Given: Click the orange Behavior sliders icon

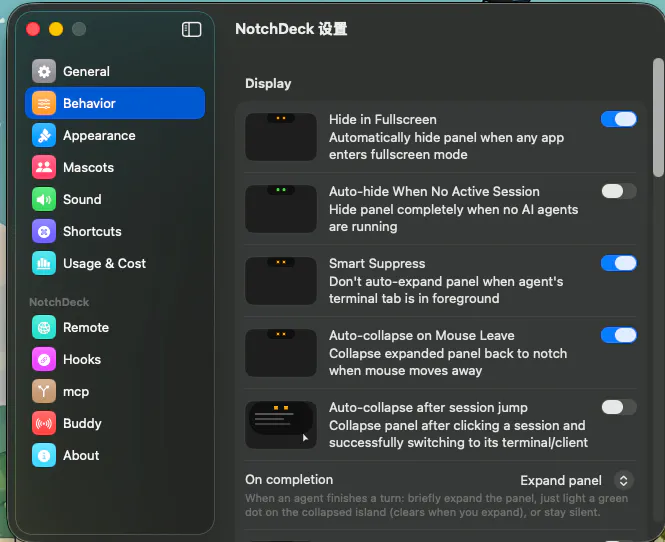Looking at the screenshot, I should 44,103.
